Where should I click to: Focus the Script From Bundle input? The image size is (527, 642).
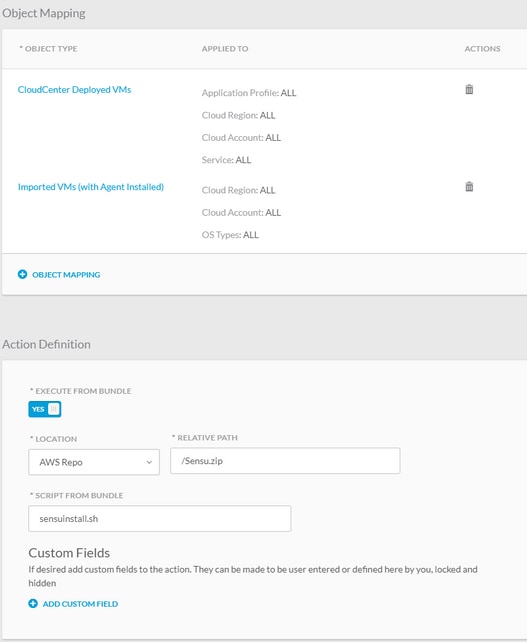coord(160,519)
